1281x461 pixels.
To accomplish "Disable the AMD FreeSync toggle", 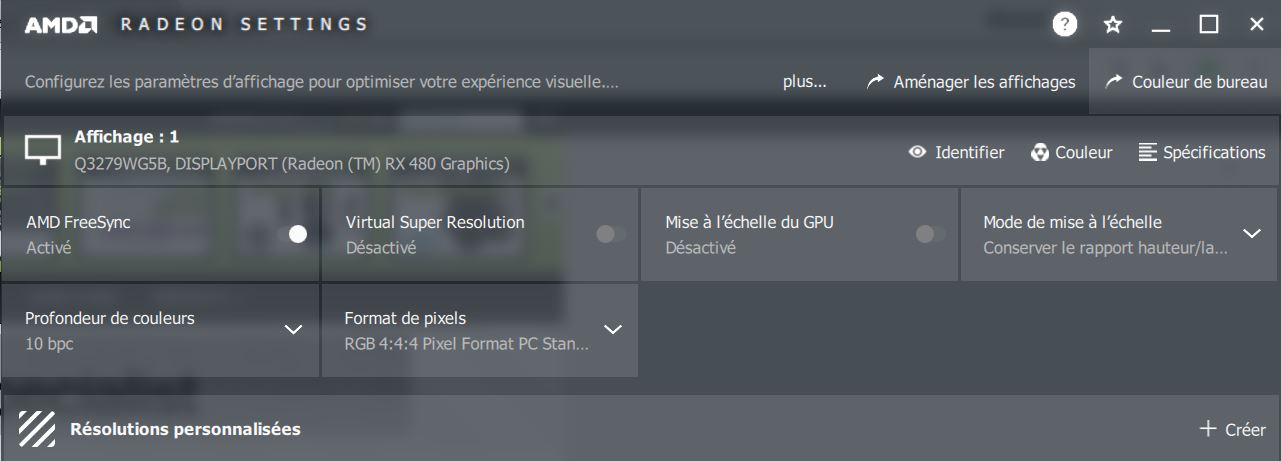I will (x=291, y=234).
